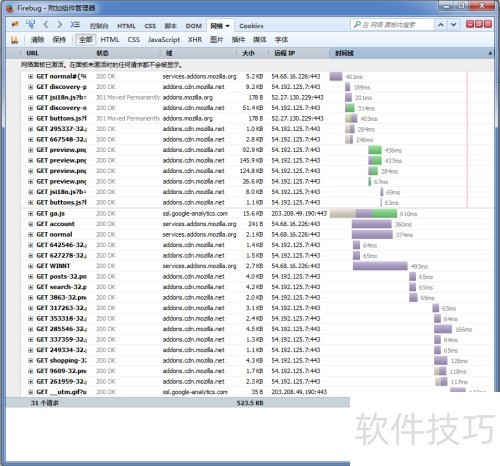500x466 pixels.
Task: Sort by the 域 column header
Action: 199,53
